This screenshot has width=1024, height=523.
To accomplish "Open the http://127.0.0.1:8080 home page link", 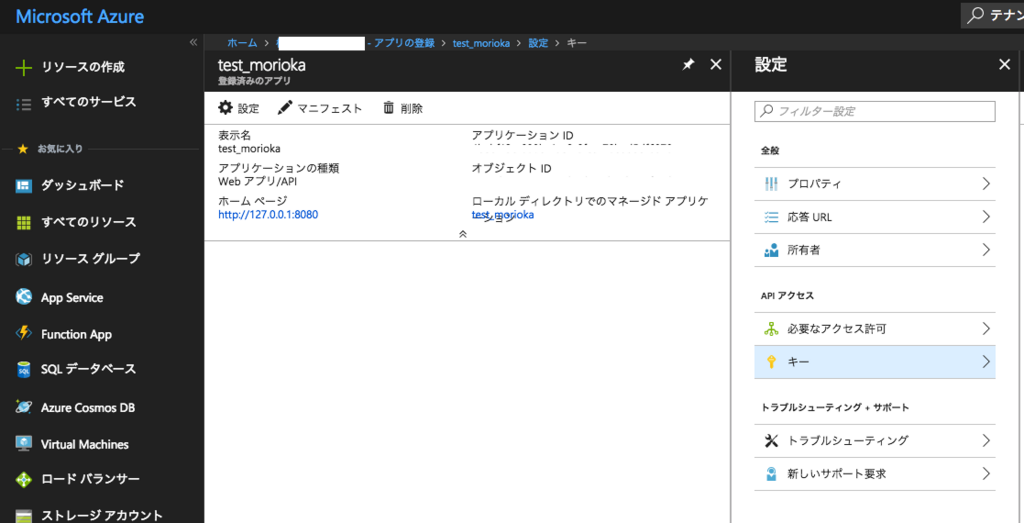I will point(268,215).
